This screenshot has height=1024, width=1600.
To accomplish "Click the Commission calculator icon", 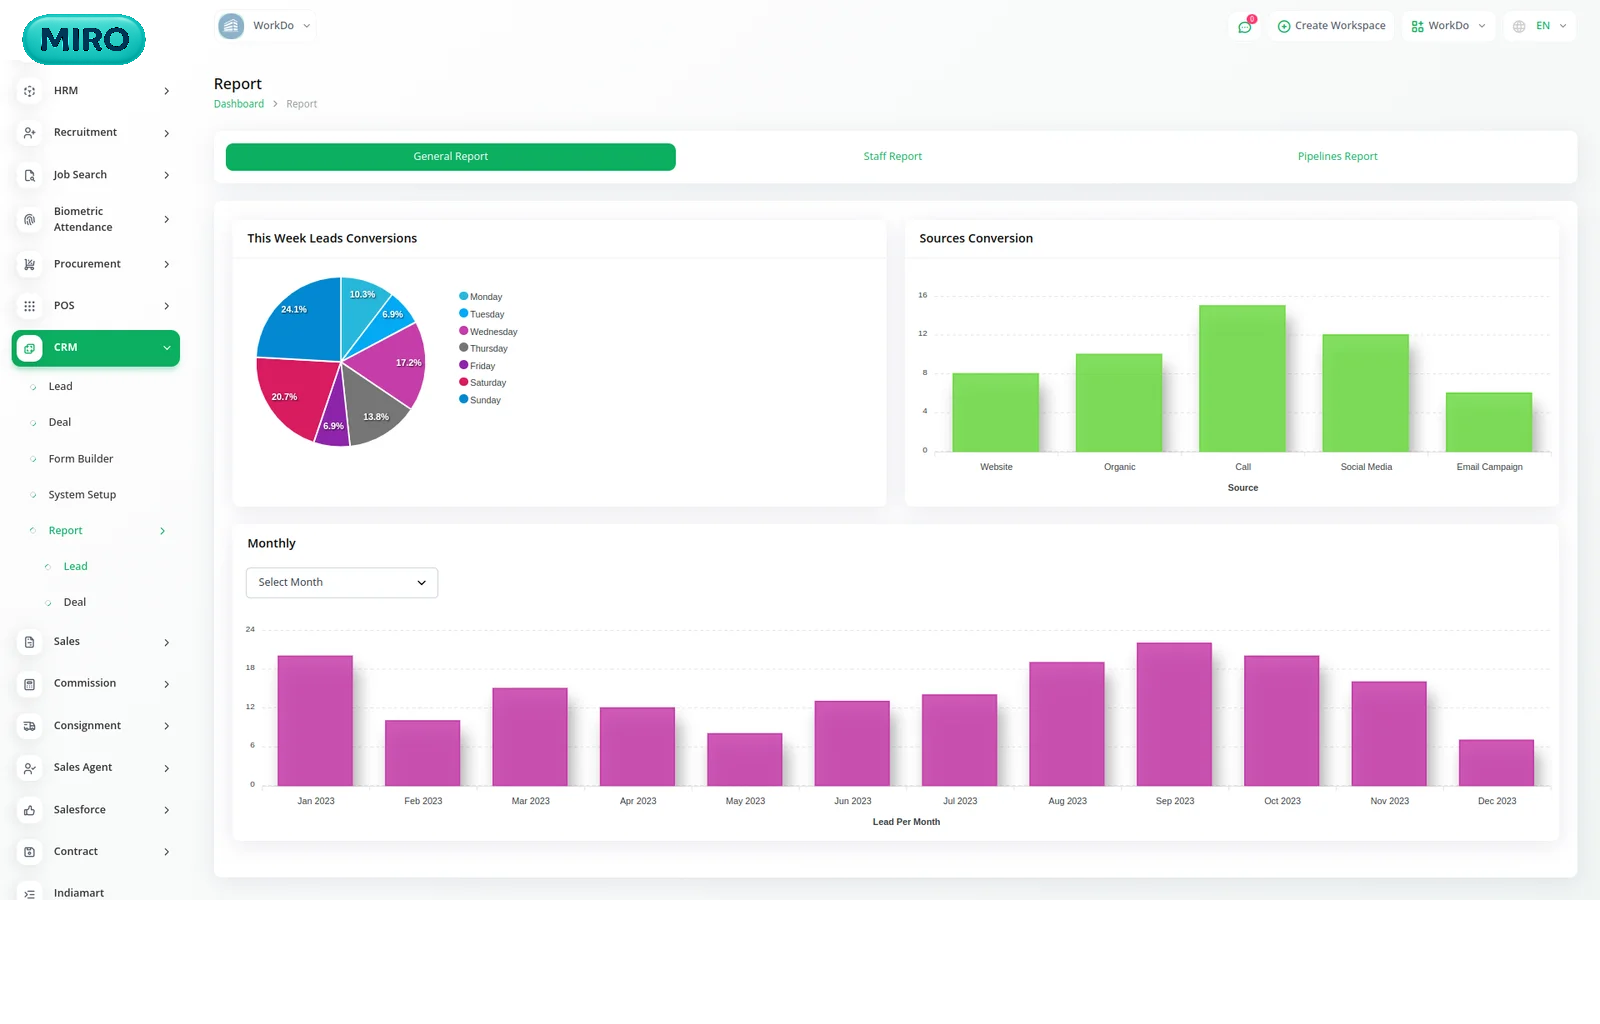I will [x=30, y=684].
